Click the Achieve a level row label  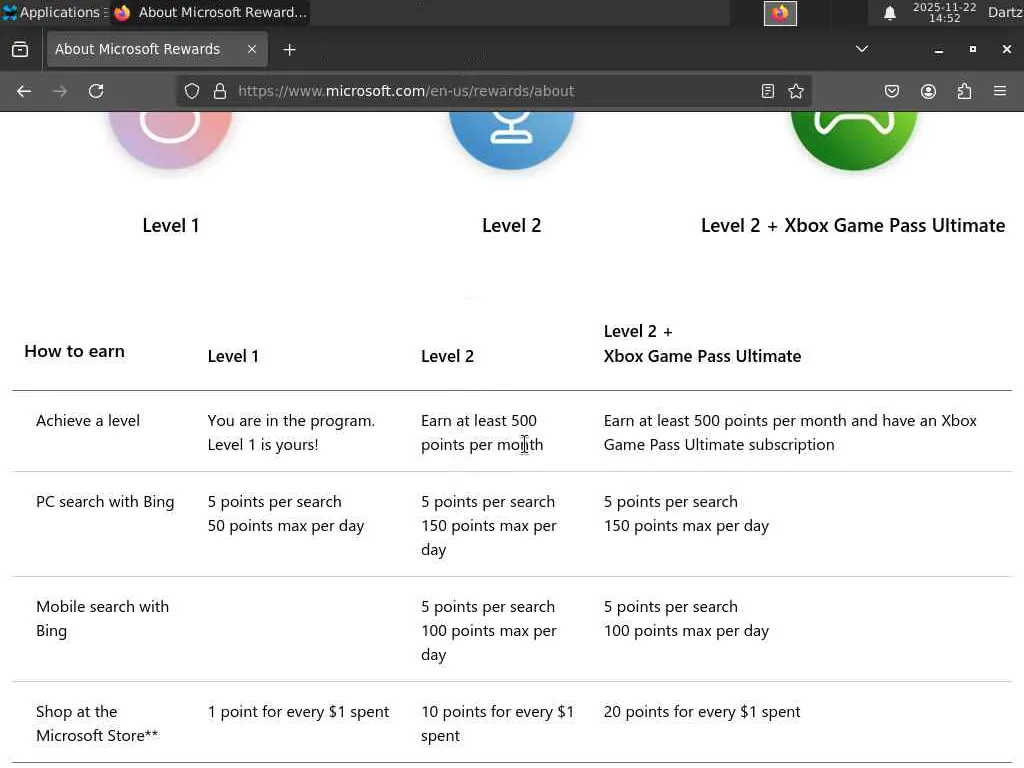coord(88,421)
